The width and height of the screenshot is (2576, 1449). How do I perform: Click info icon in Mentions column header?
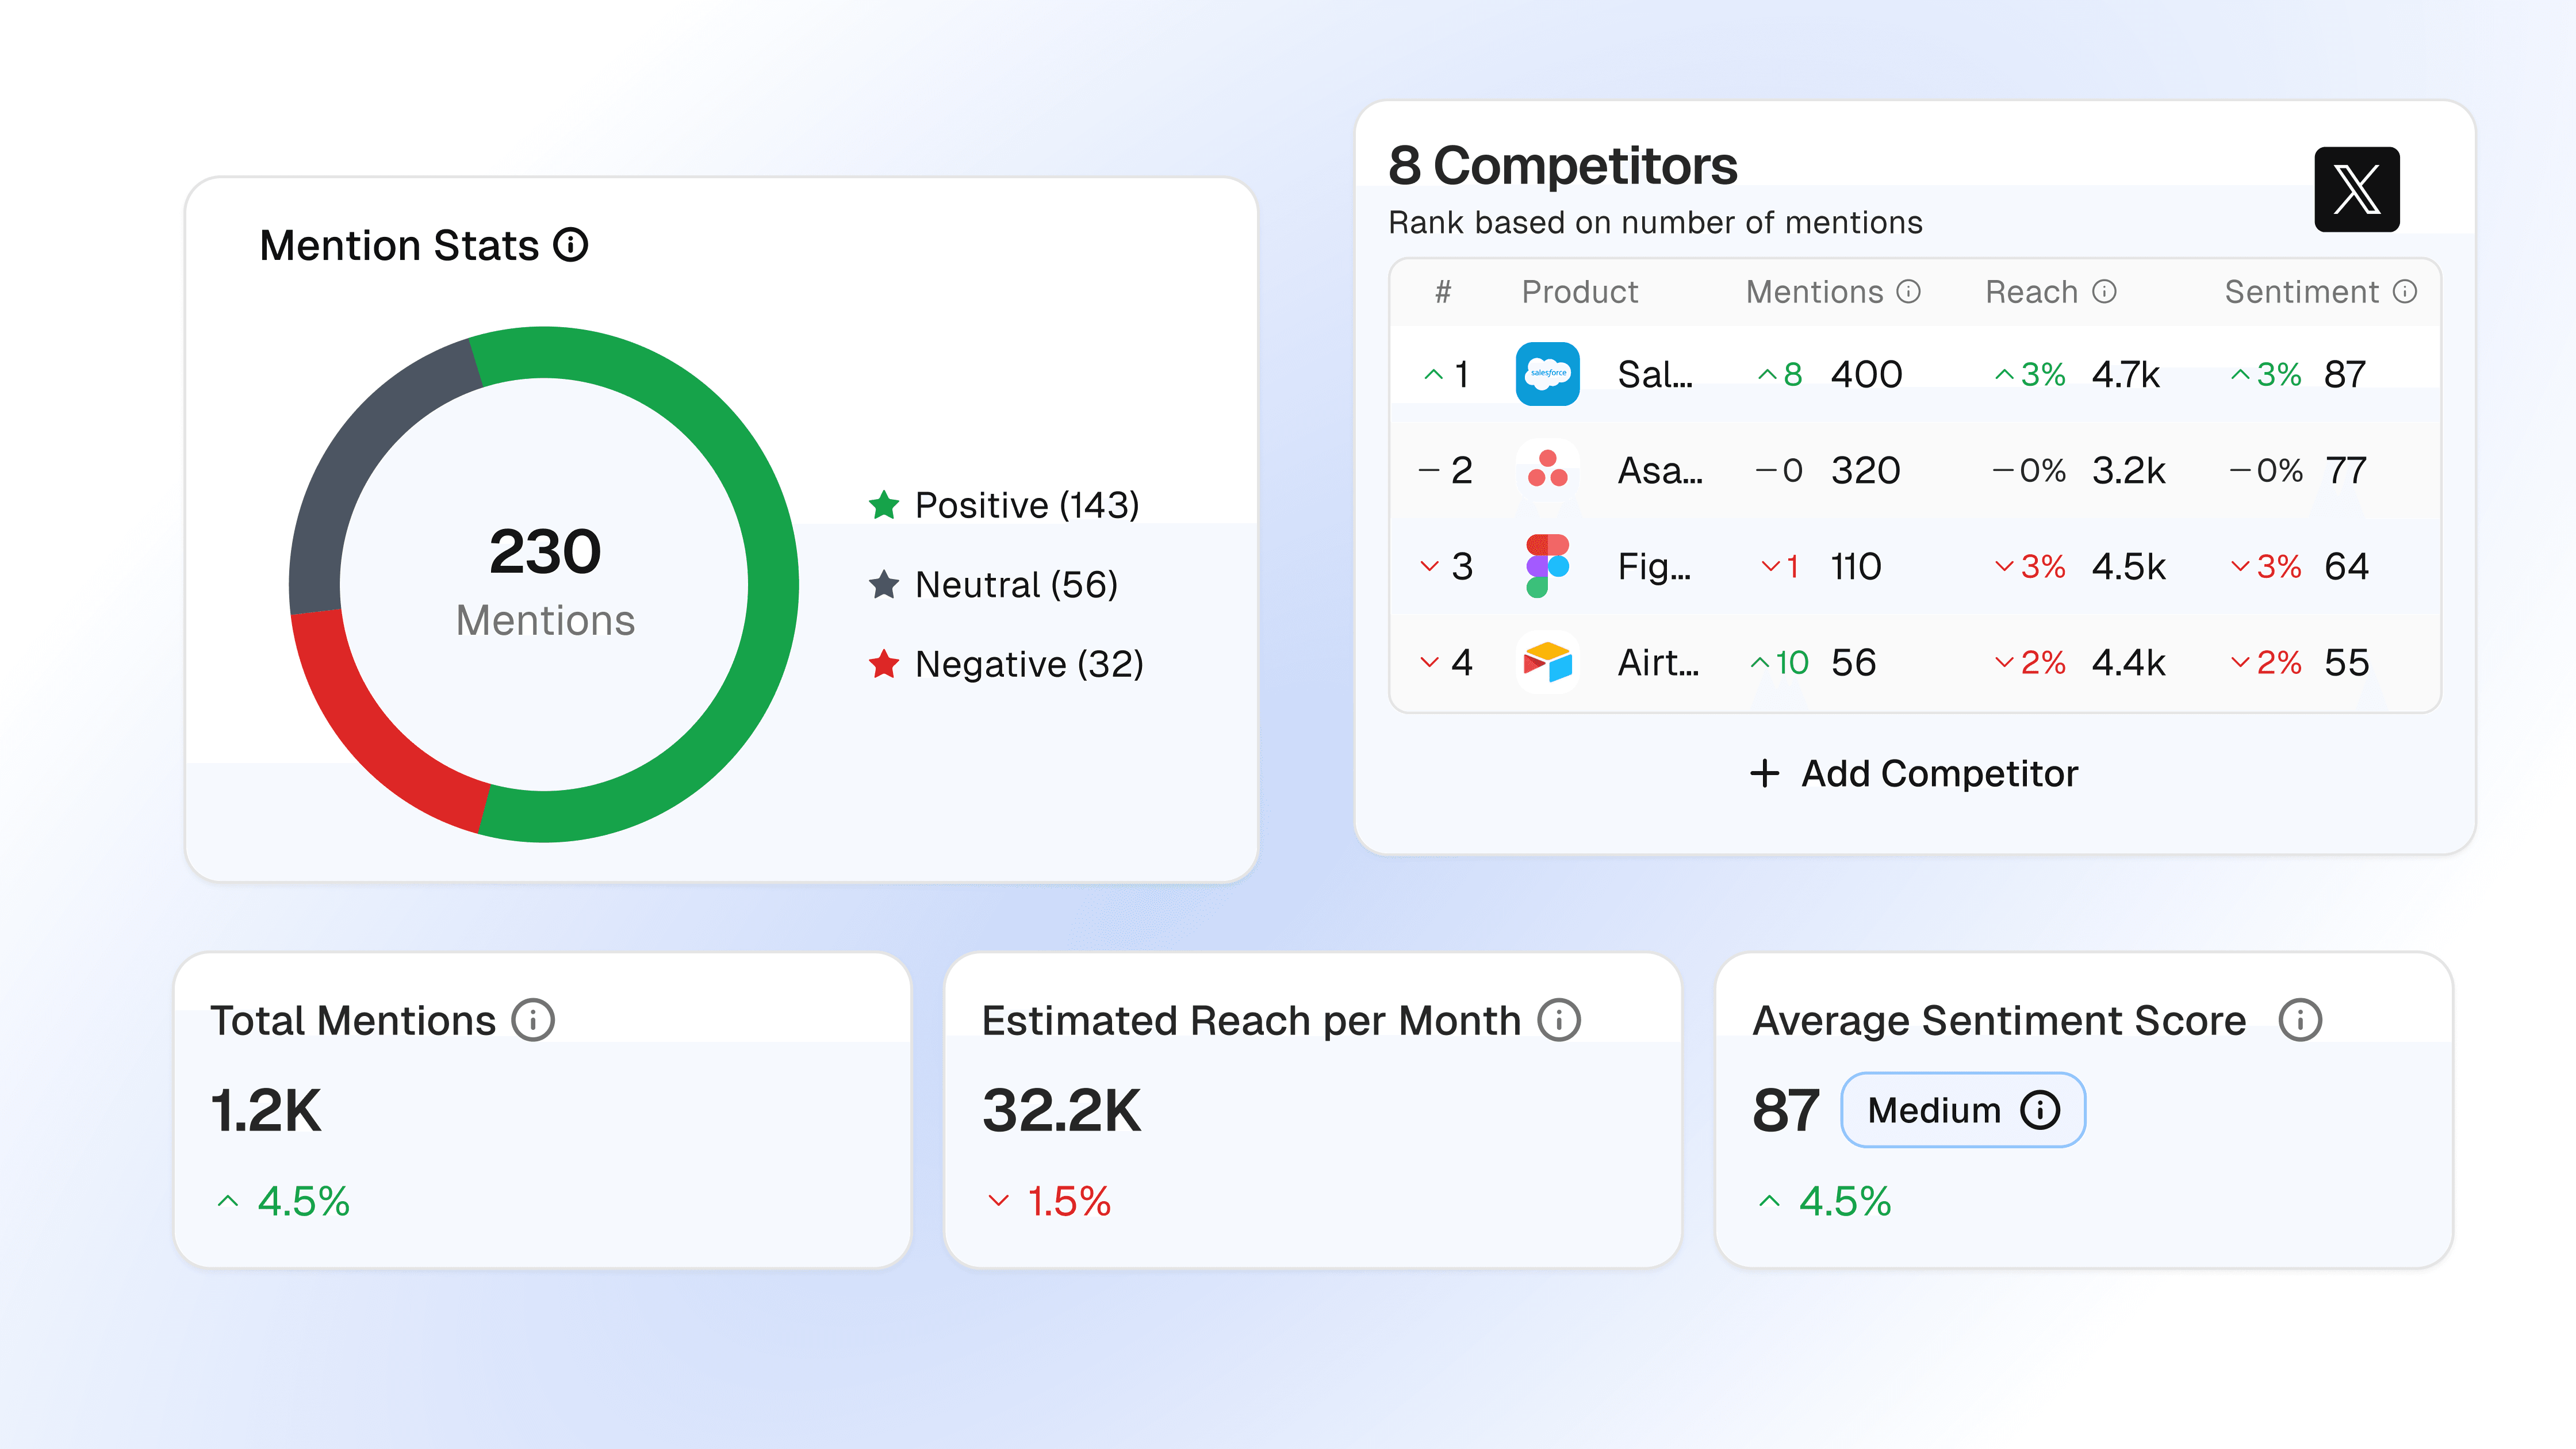1909,291
